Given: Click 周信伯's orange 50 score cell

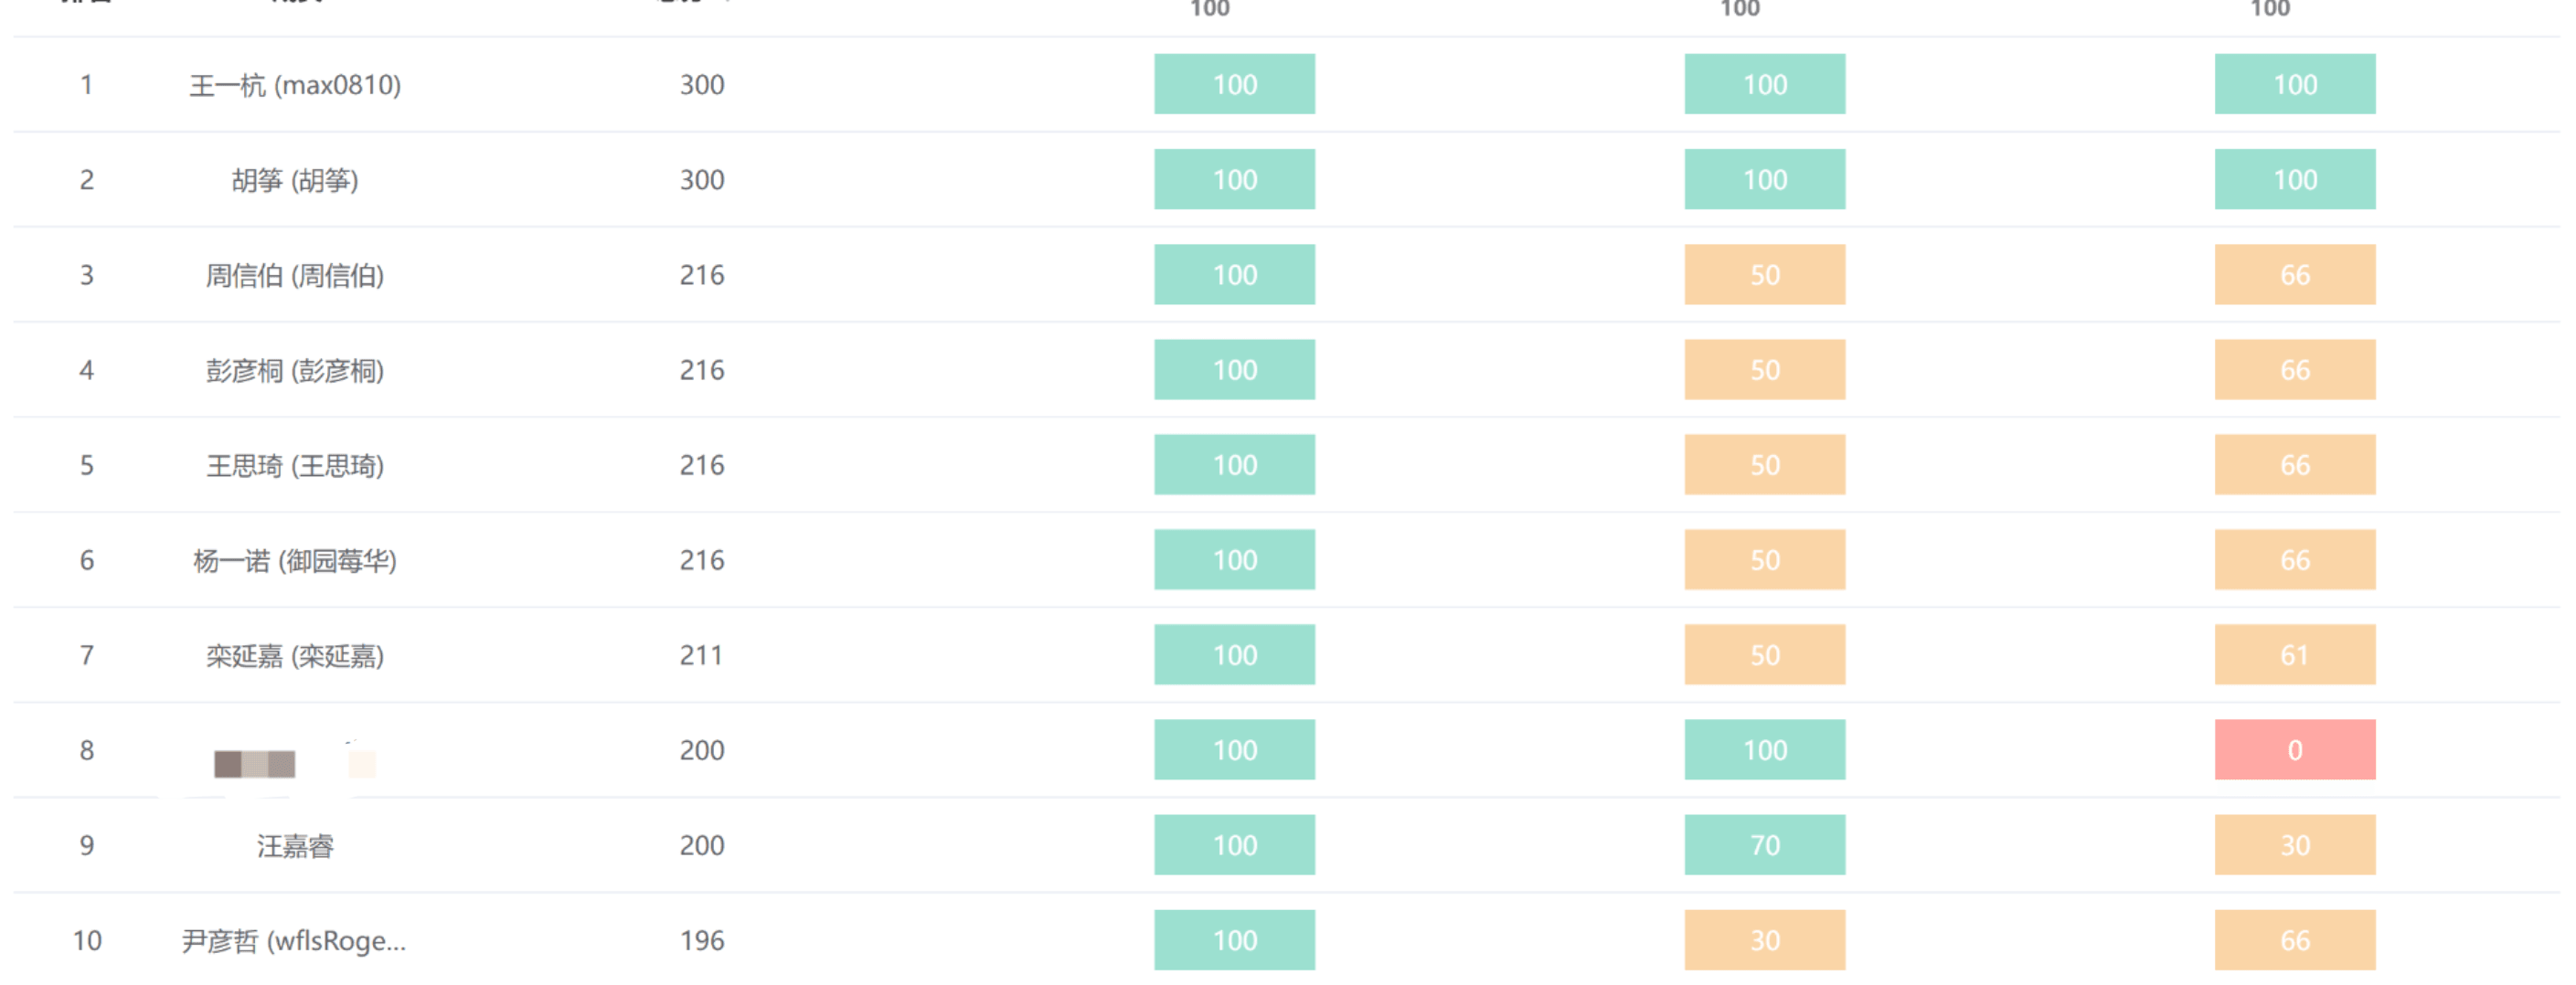Looking at the screenshot, I should point(1764,275).
